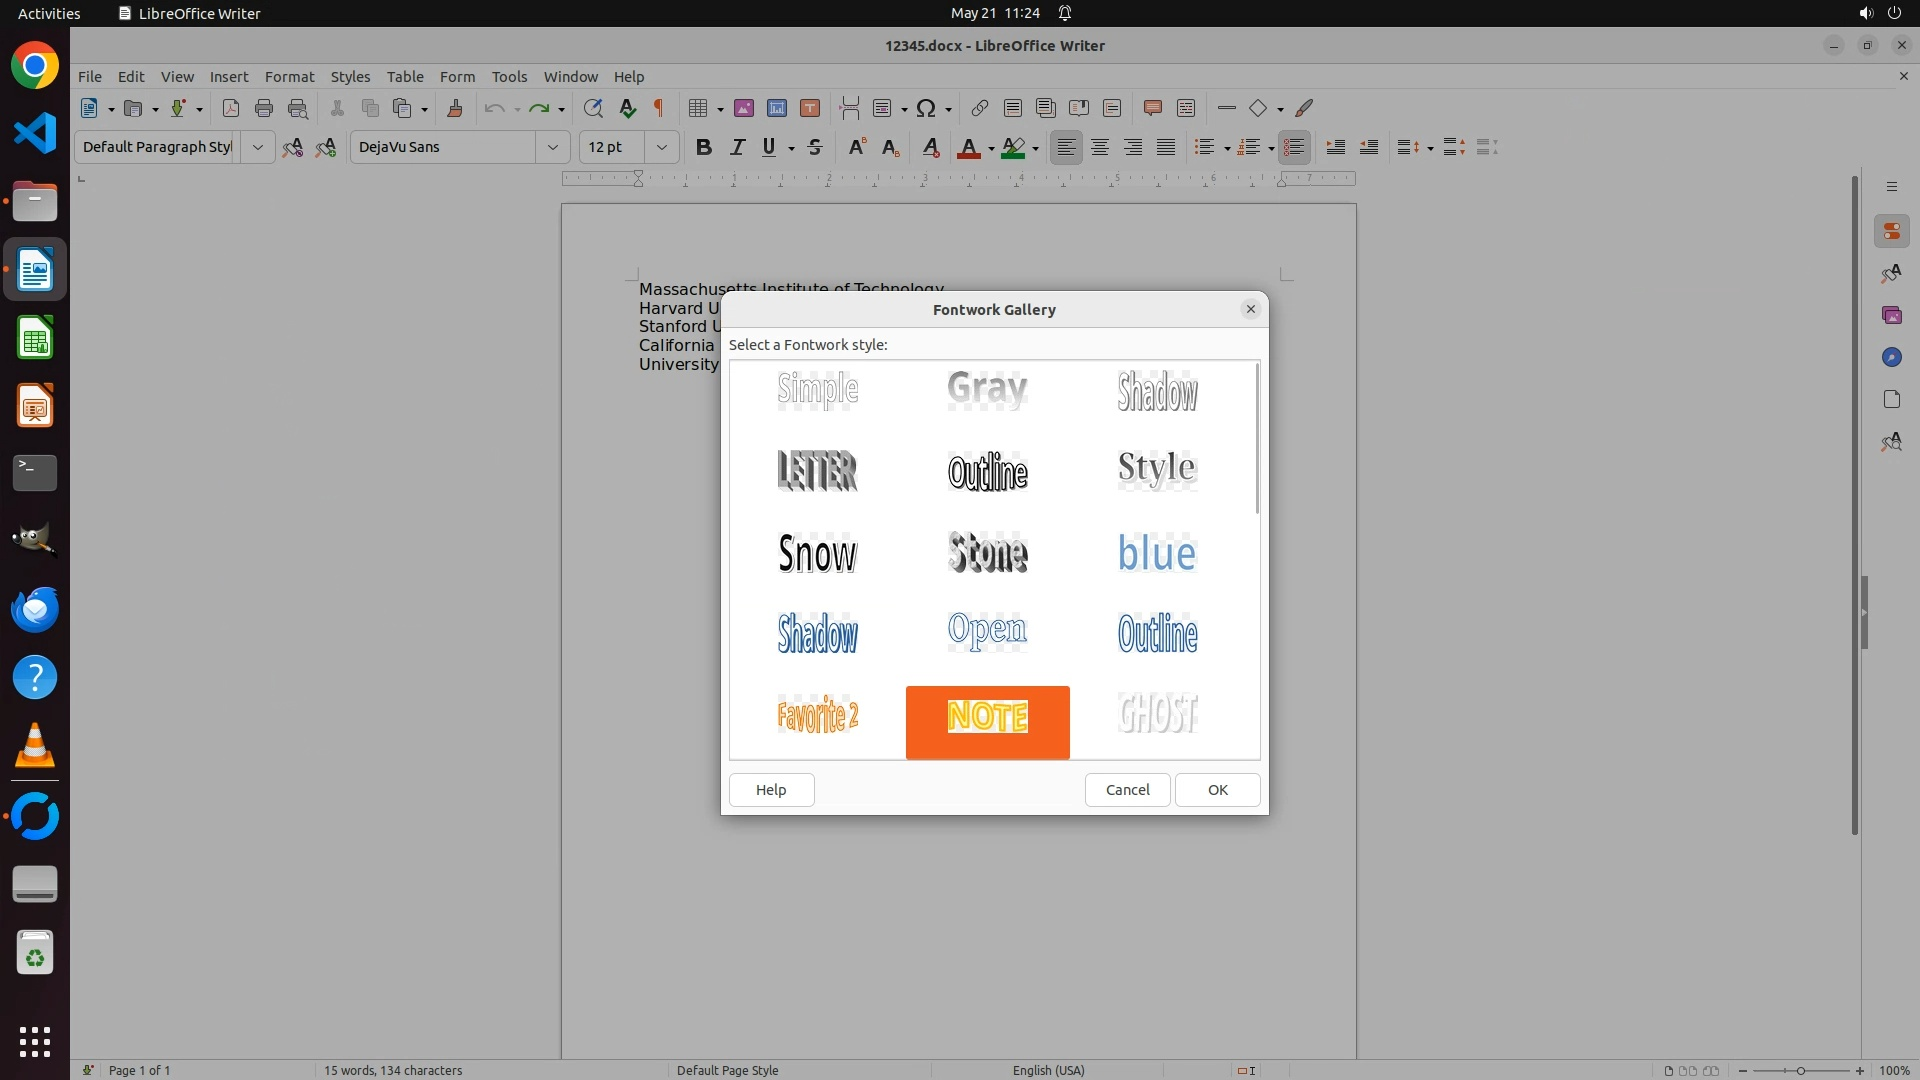Click Cancel in the Fontwork Gallery dialog
1920x1080 pixels.
[x=1127, y=789]
